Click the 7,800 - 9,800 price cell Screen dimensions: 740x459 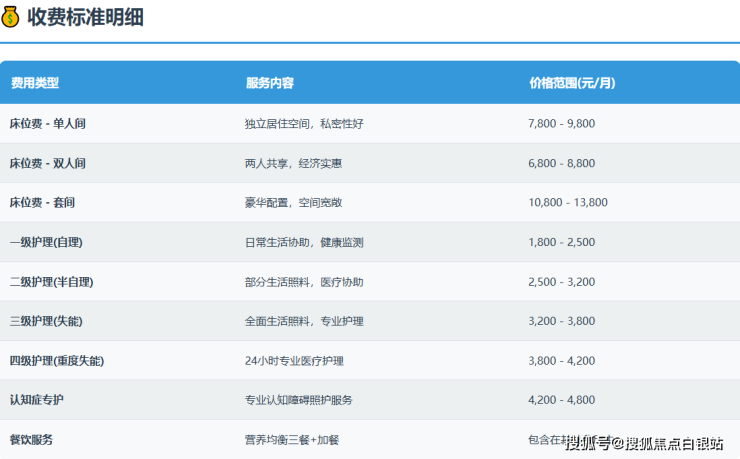pyautogui.click(x=561, y=124)
